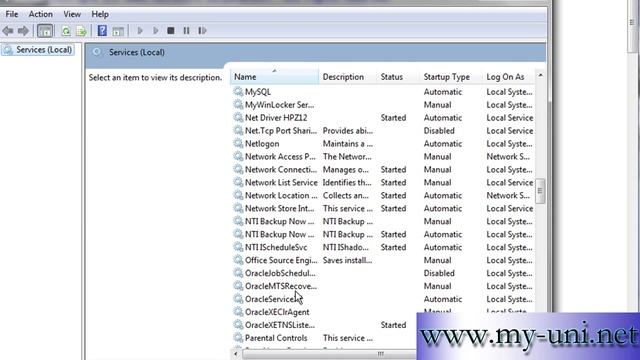Select the Net.Tcp Port Shari... service
The height and width of the screenshot is (360, 640).
coord(280,131)
